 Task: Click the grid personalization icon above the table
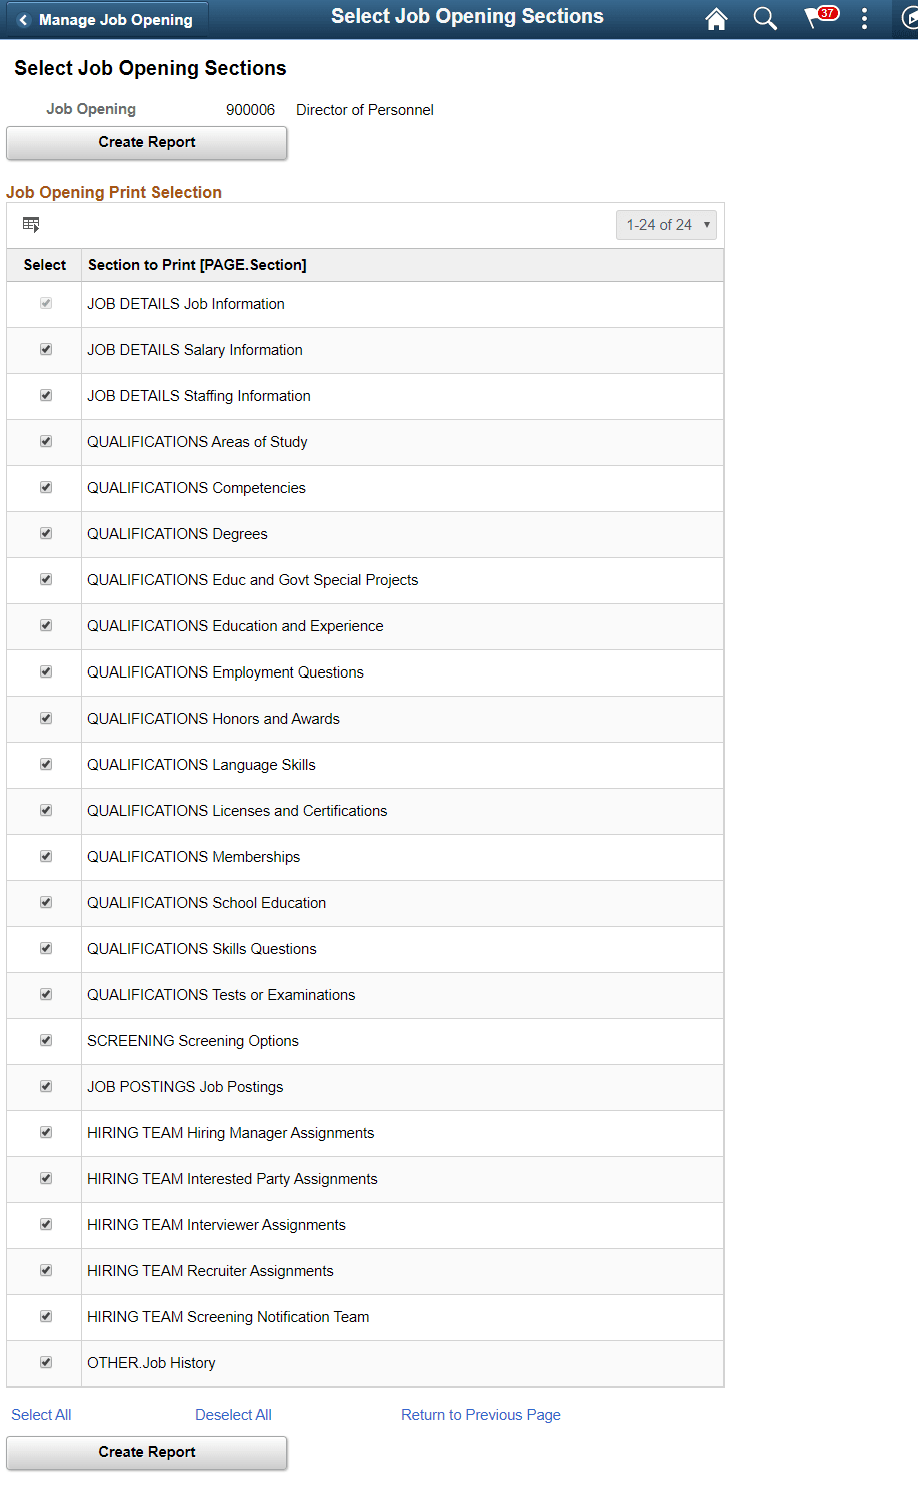pos(31,224)
